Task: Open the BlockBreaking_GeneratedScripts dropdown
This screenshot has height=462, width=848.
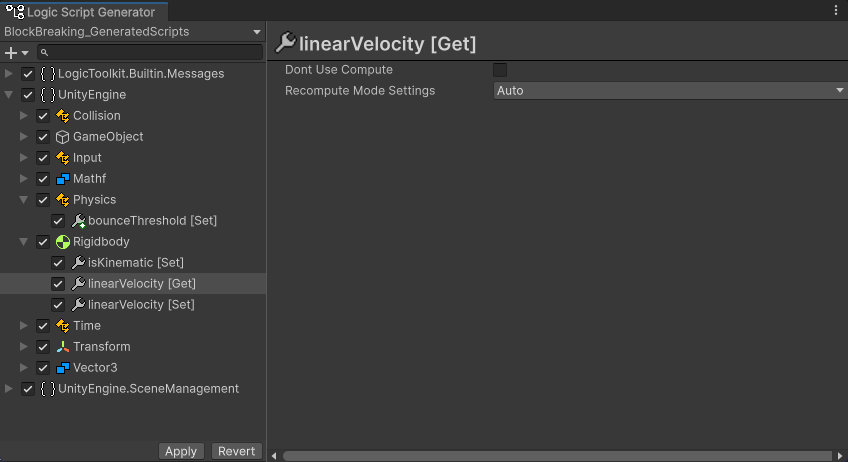Action: [132, 32]
